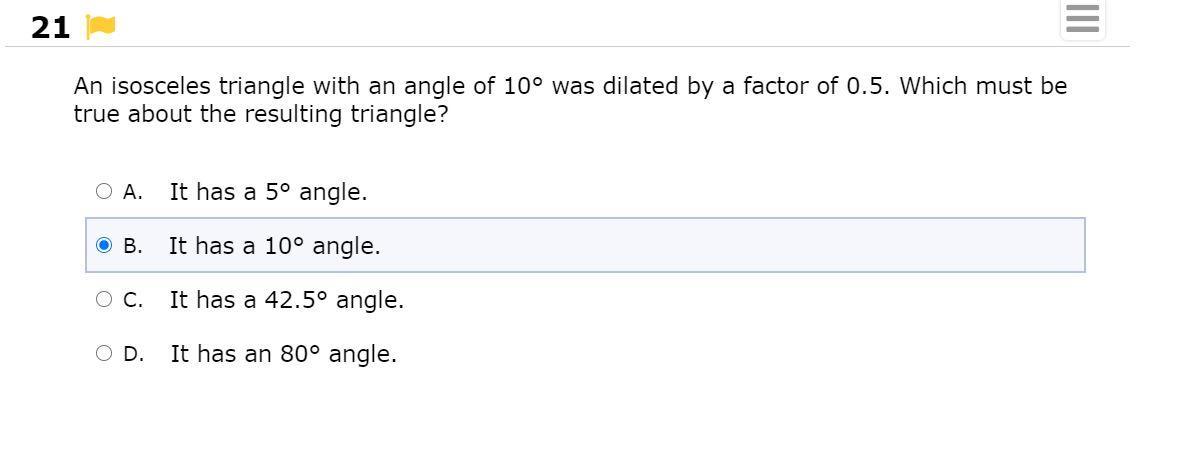Image resolution: width=1203 pixels, height=449 pixels.
Task: Select radio button for option A
Action: coord(104,191)
